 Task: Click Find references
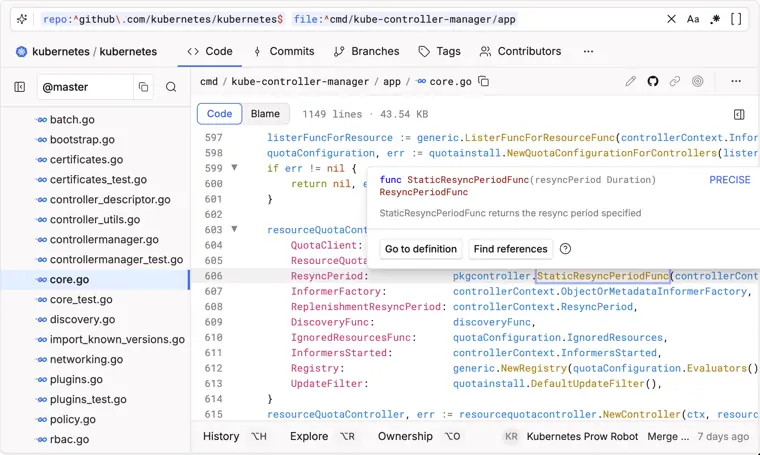tap(510, 249)
